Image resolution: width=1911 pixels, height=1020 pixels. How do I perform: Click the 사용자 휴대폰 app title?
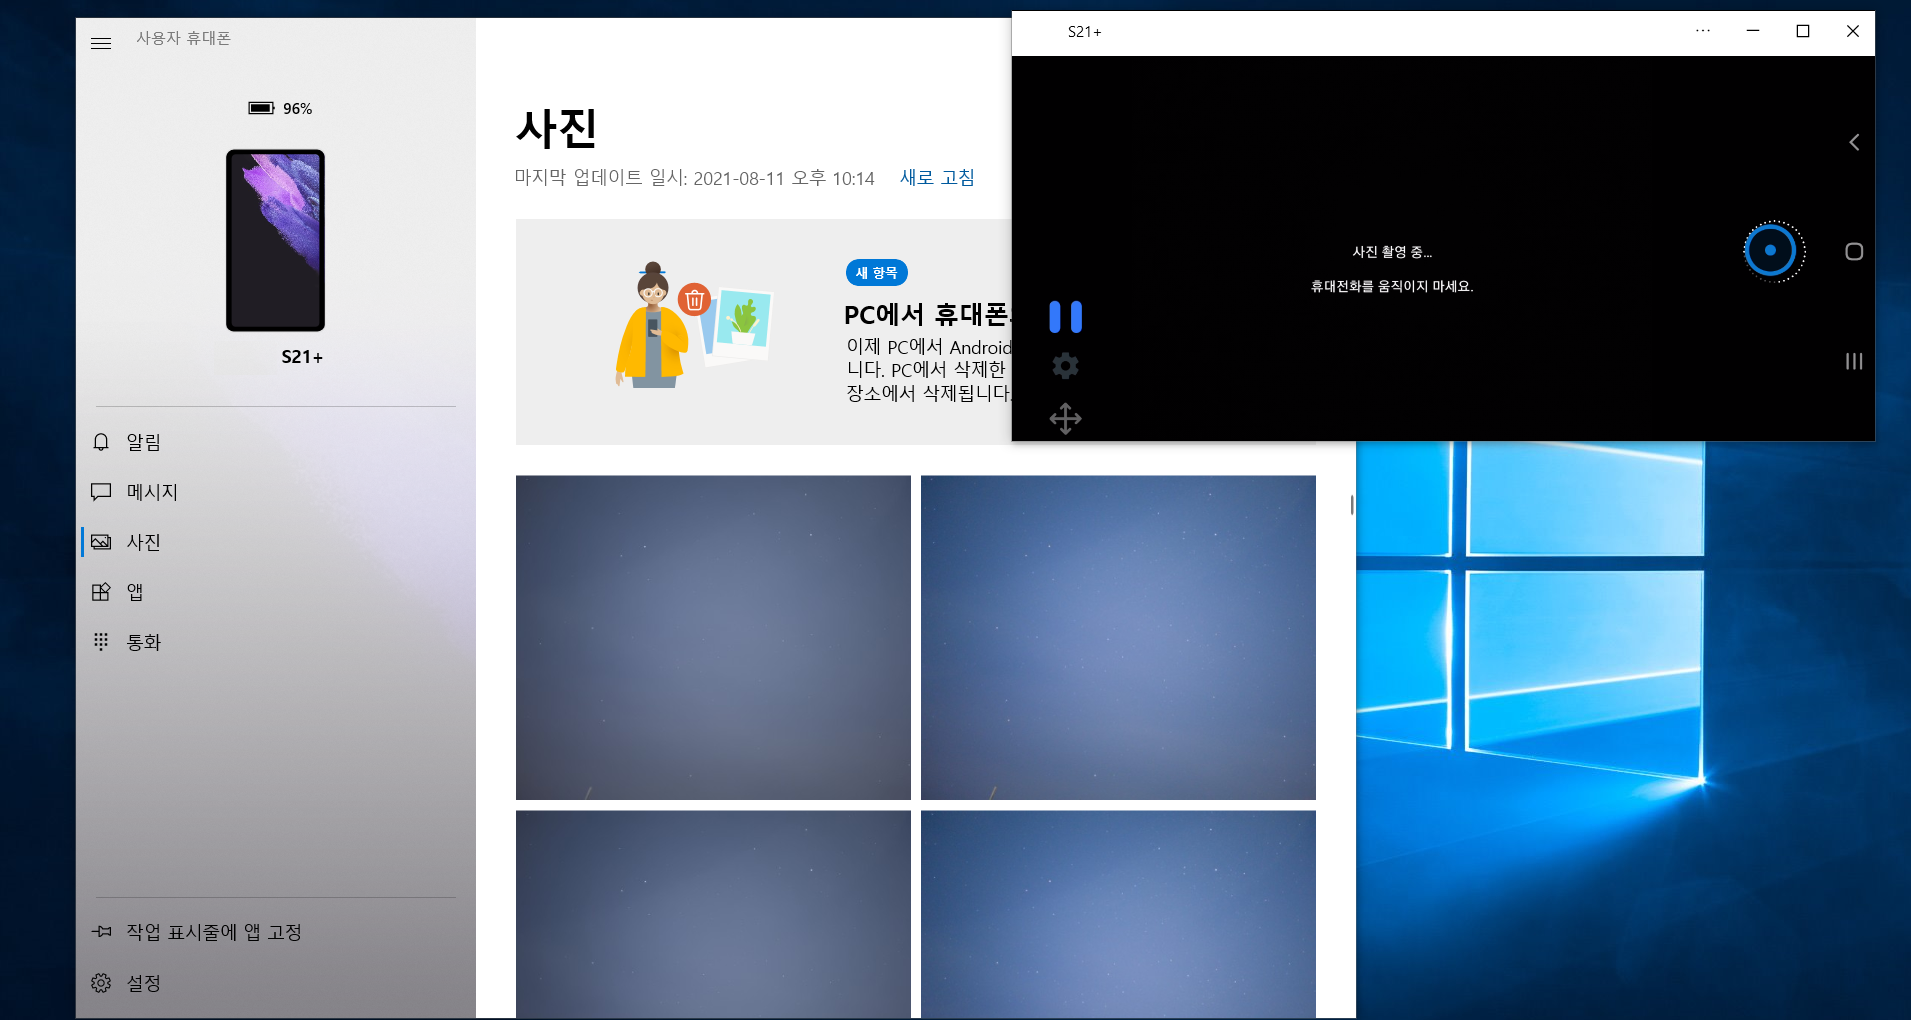tap(183, 38)
